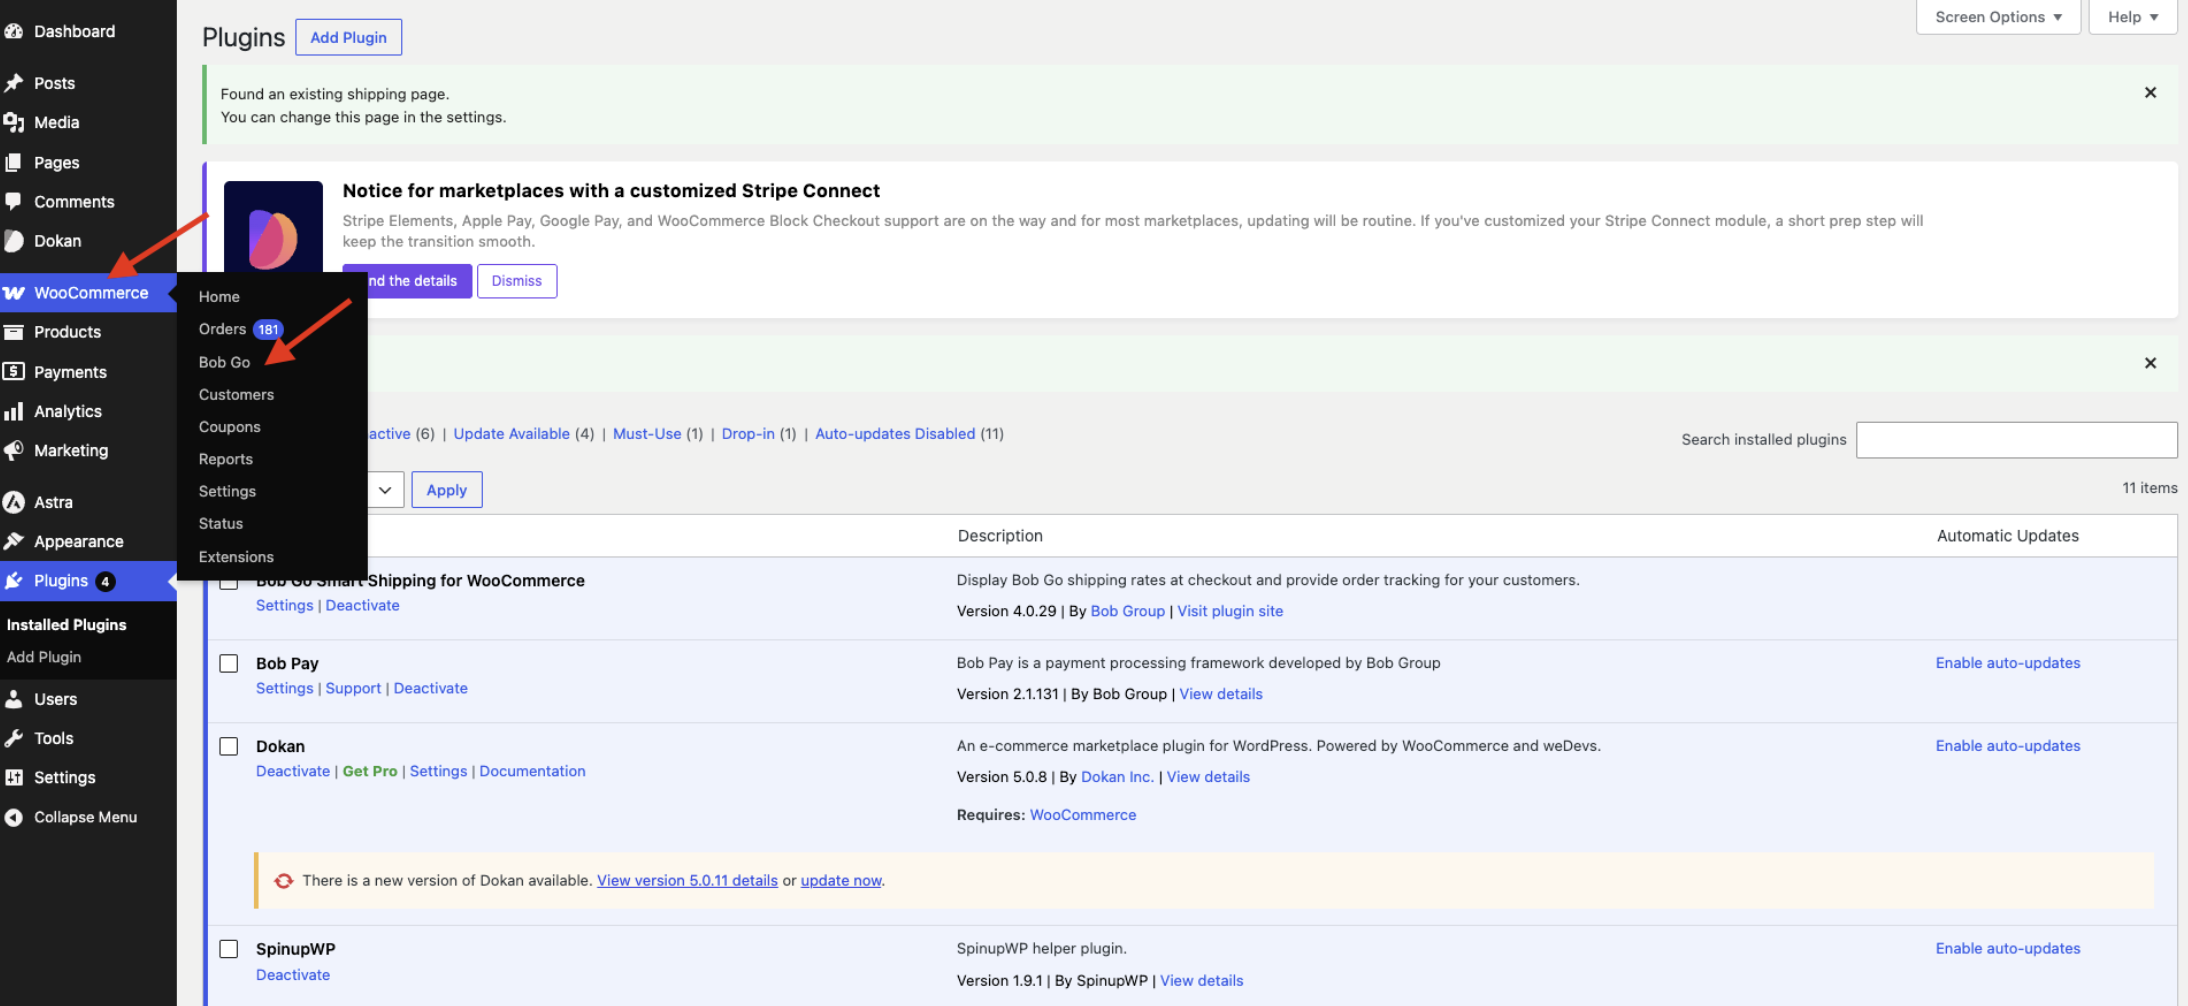The height and width of the screenshot is (1006, 2188).
Task: Click the Tools wrench icon
Action: pyautogui.click(x=13, y=738)
